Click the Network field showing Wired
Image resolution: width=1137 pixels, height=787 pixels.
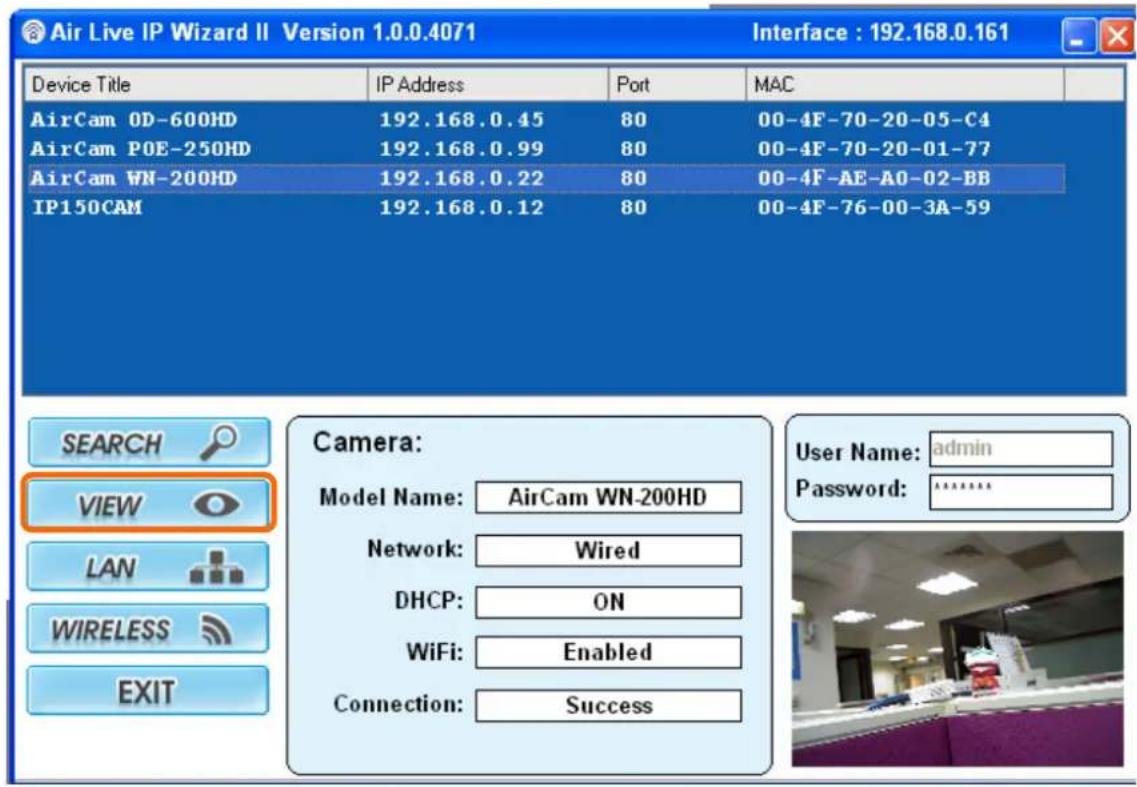point(608,551)
